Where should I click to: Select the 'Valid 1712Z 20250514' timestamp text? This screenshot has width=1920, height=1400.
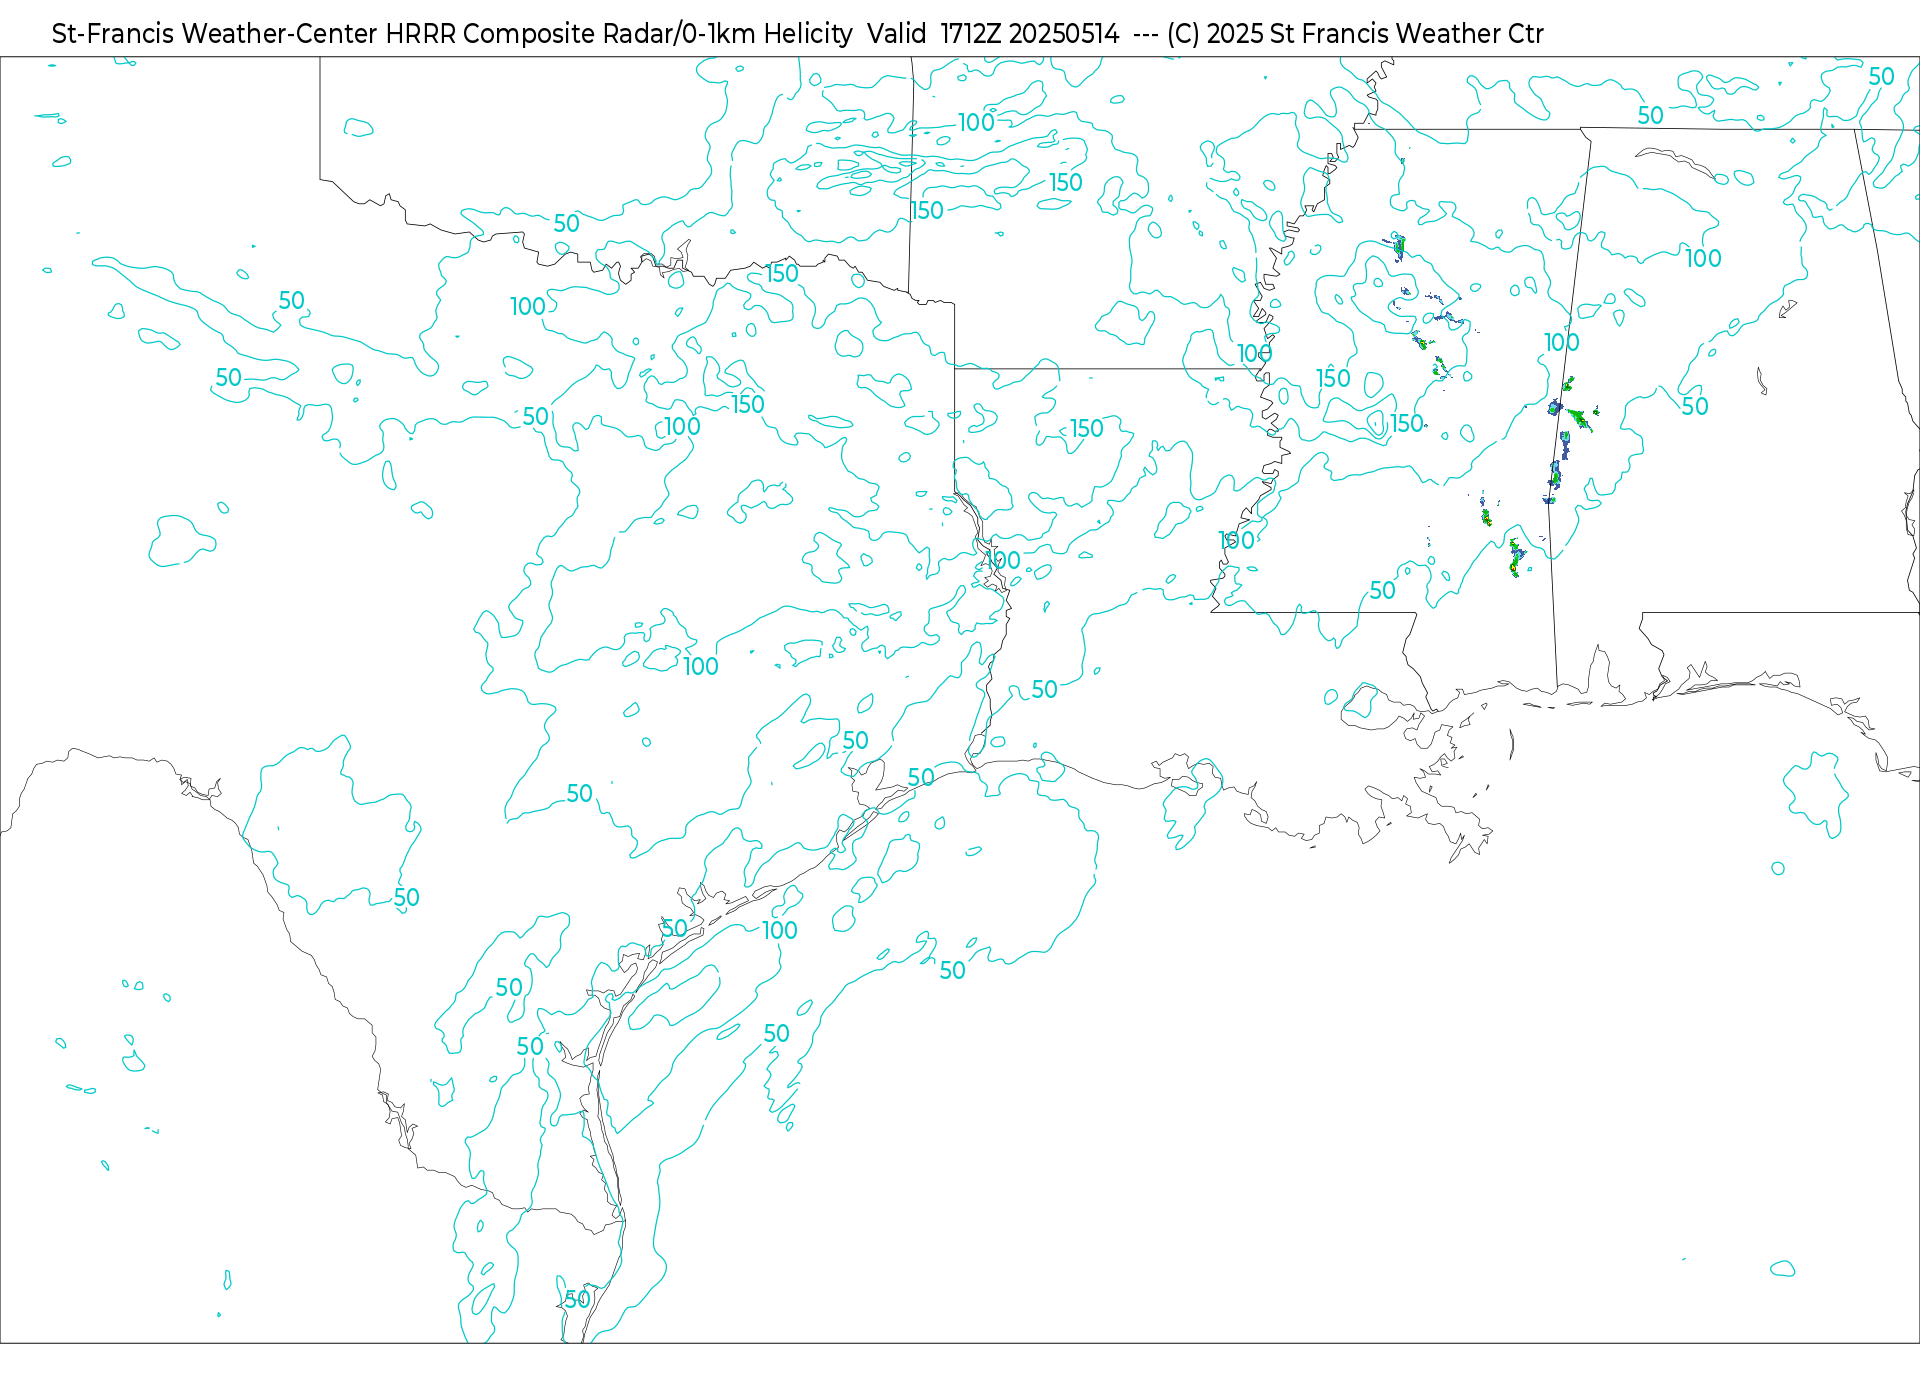(993, 34)
